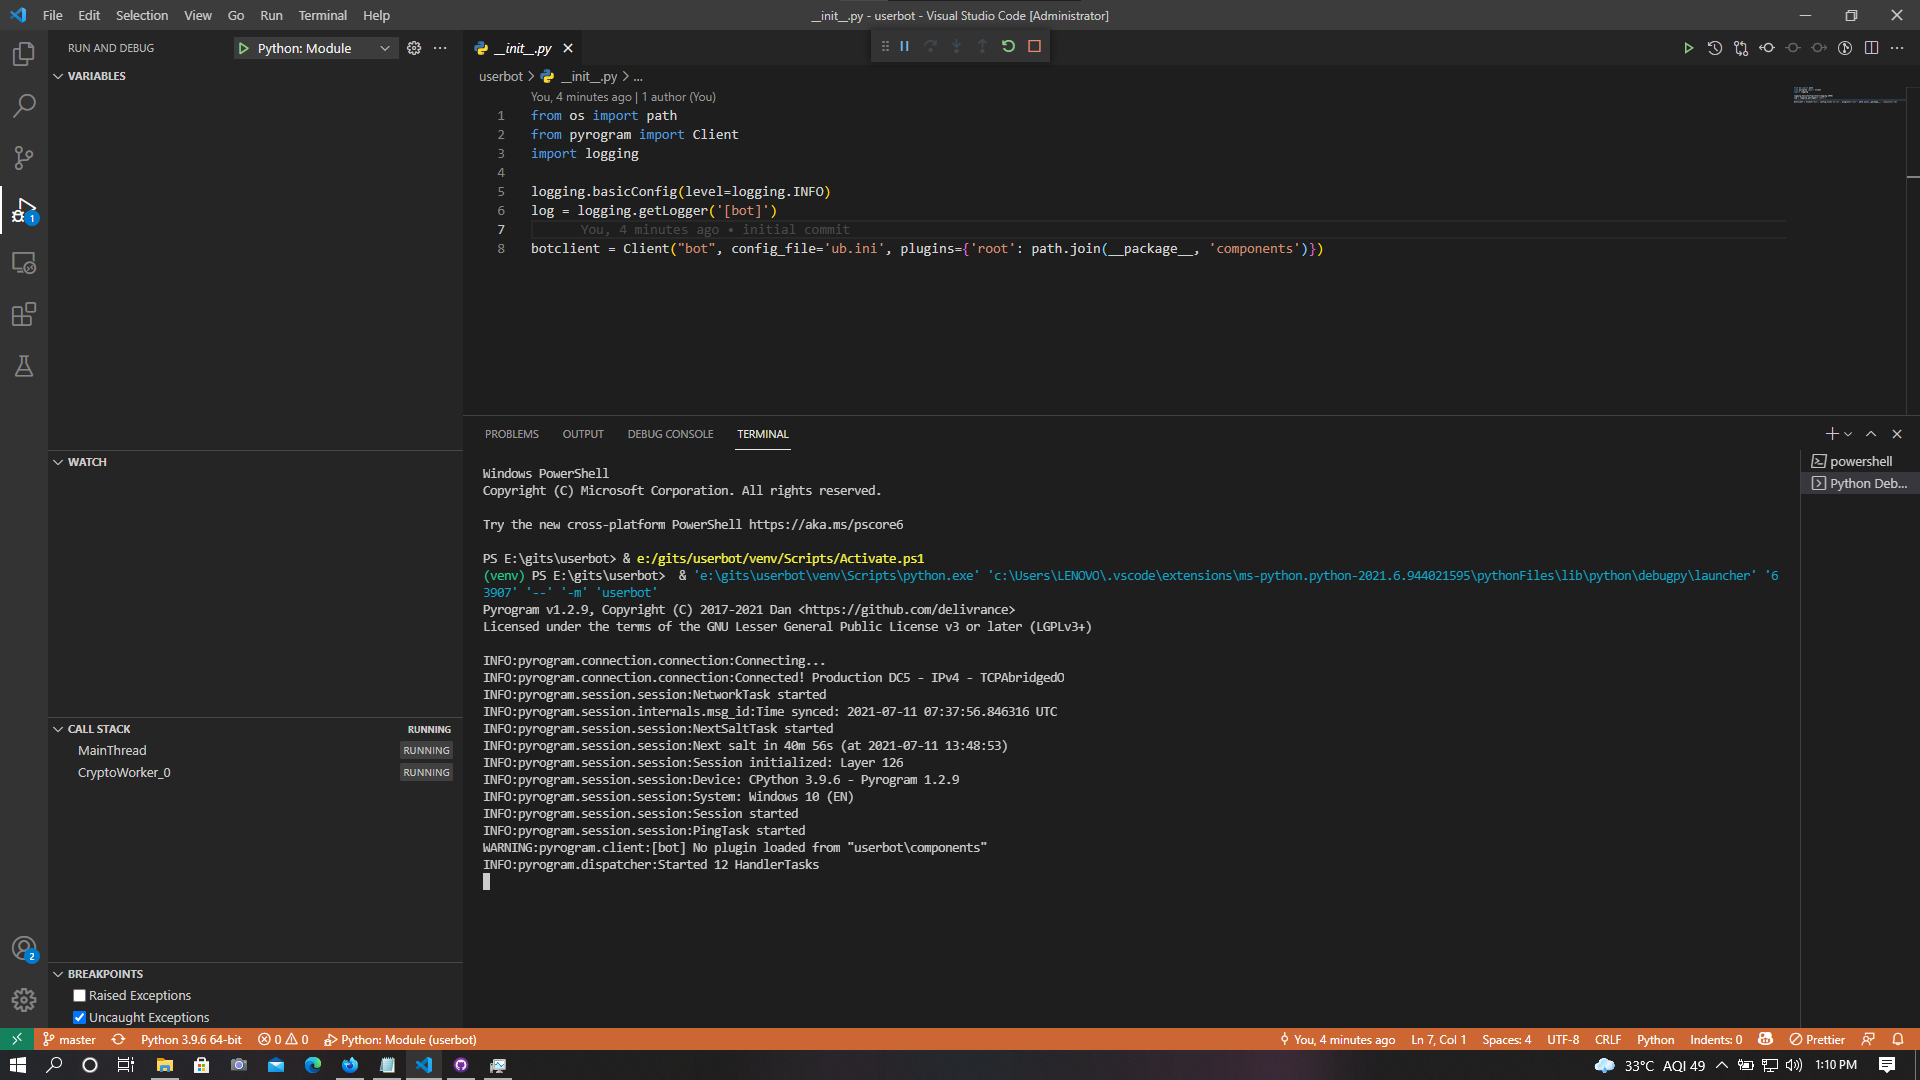1920x1080 pixels.
Task: Synchronize changes icon in status bar
Action: coord(118,1039)
